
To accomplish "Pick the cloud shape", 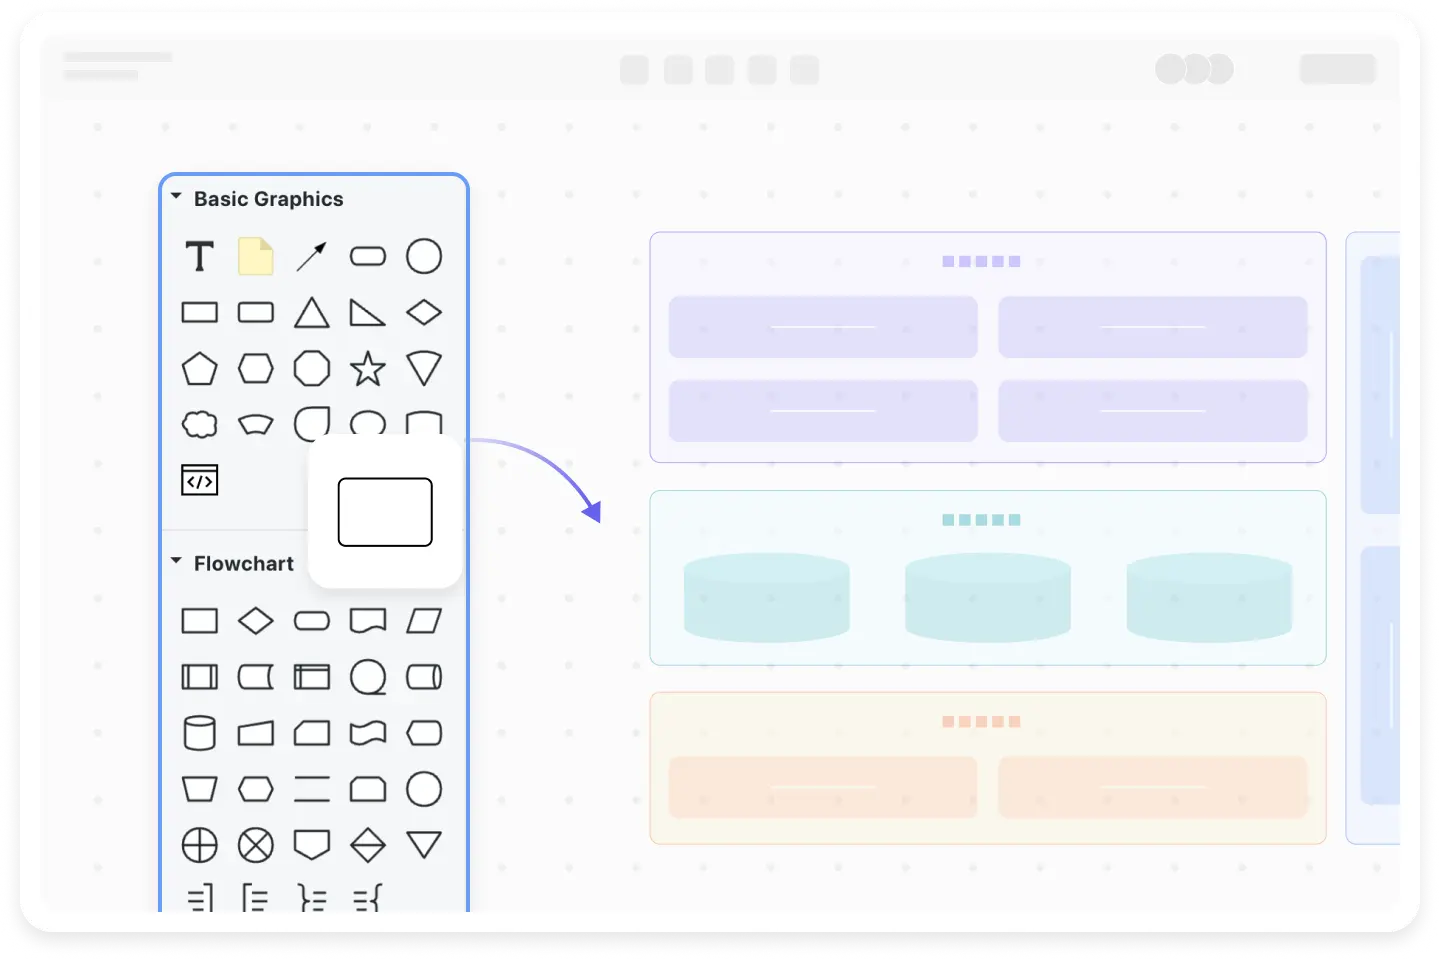I will click(200, 424).
